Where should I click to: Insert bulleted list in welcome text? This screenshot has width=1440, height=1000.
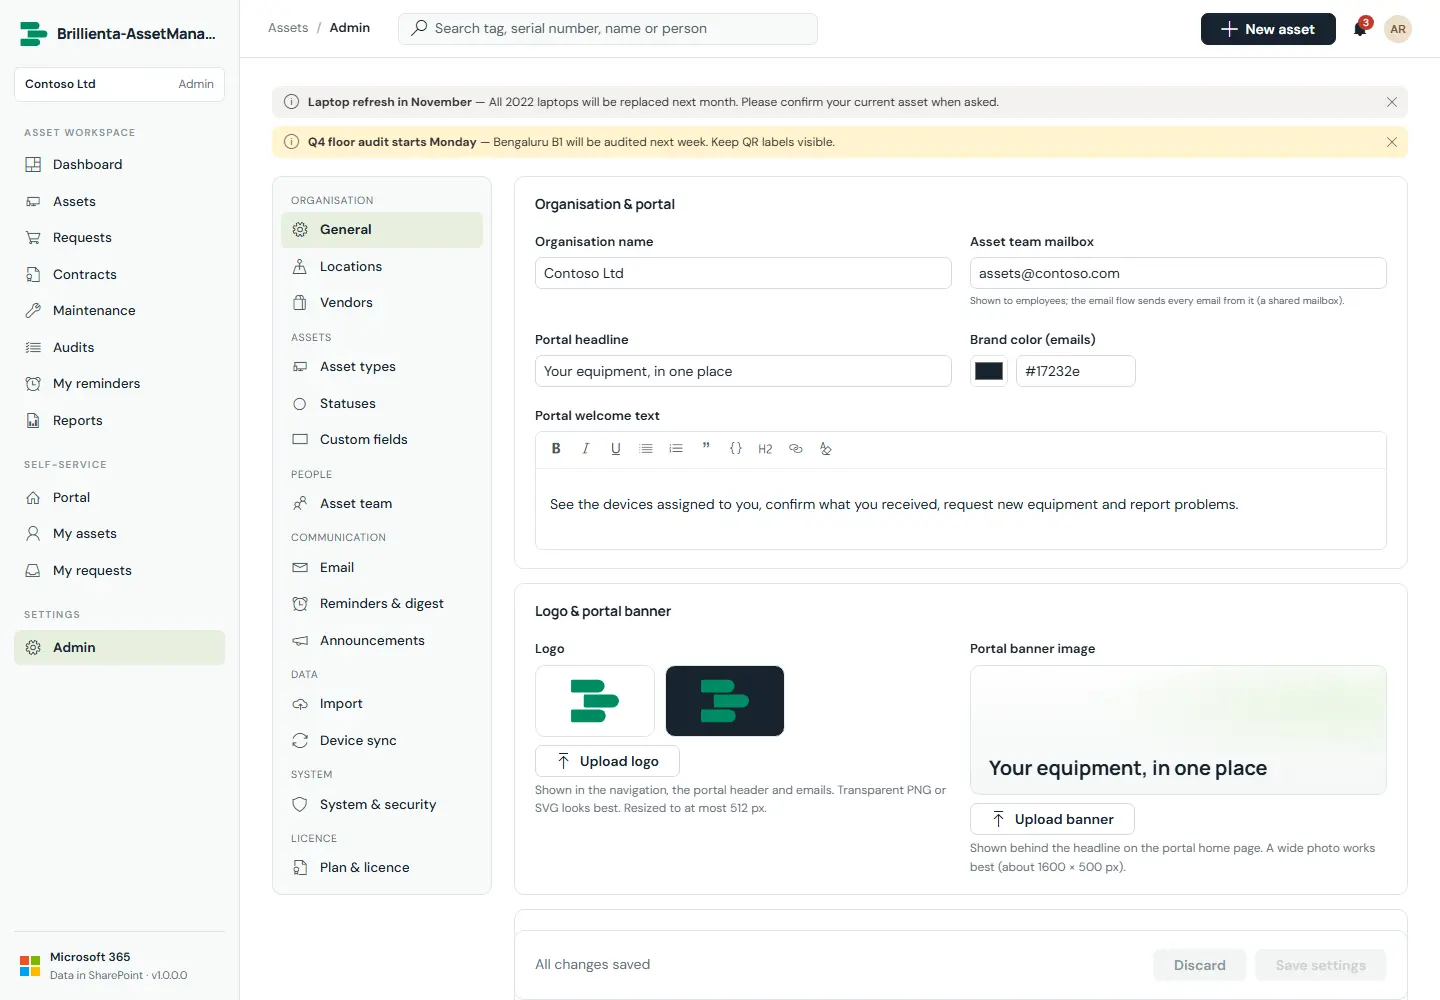(x=646, y=449)
